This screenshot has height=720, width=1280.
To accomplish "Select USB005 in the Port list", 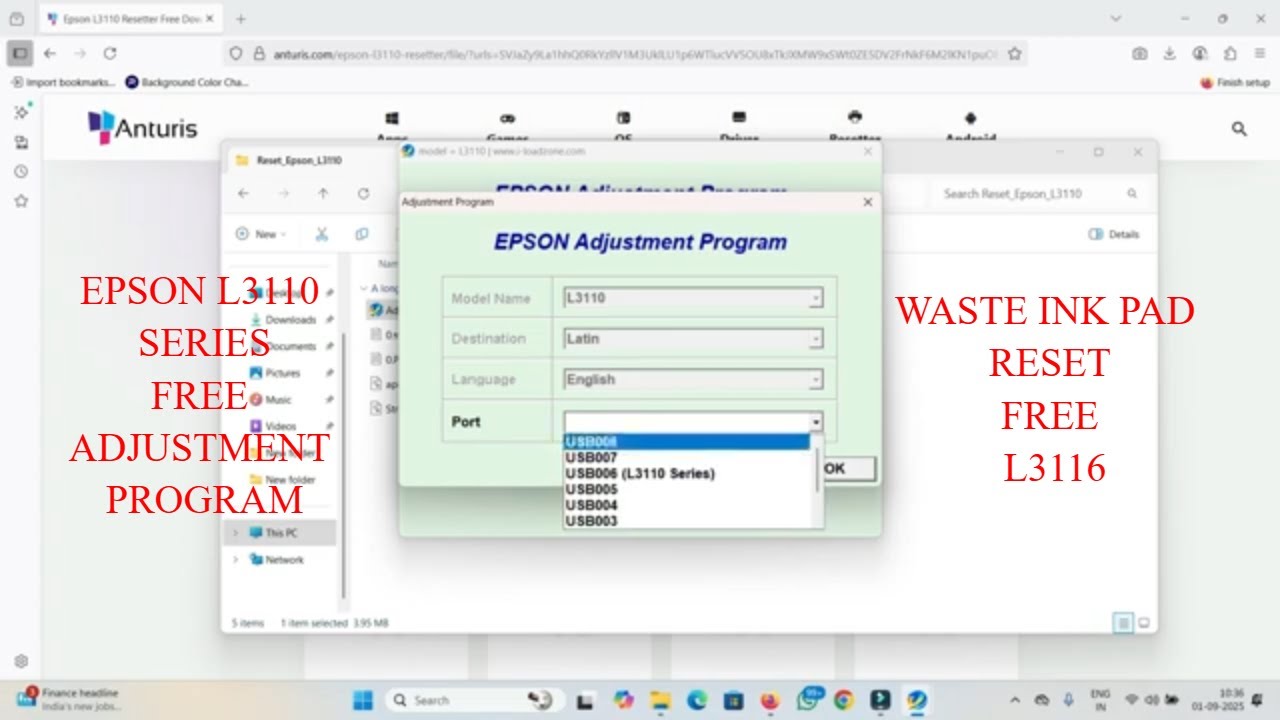I will tap(687, 490).
